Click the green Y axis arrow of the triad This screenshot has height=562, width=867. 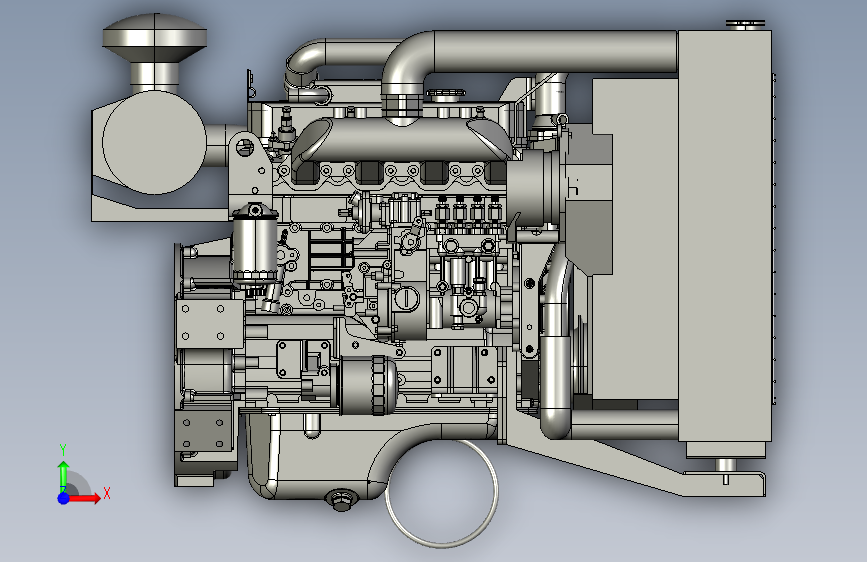click(x=64, y=476)
